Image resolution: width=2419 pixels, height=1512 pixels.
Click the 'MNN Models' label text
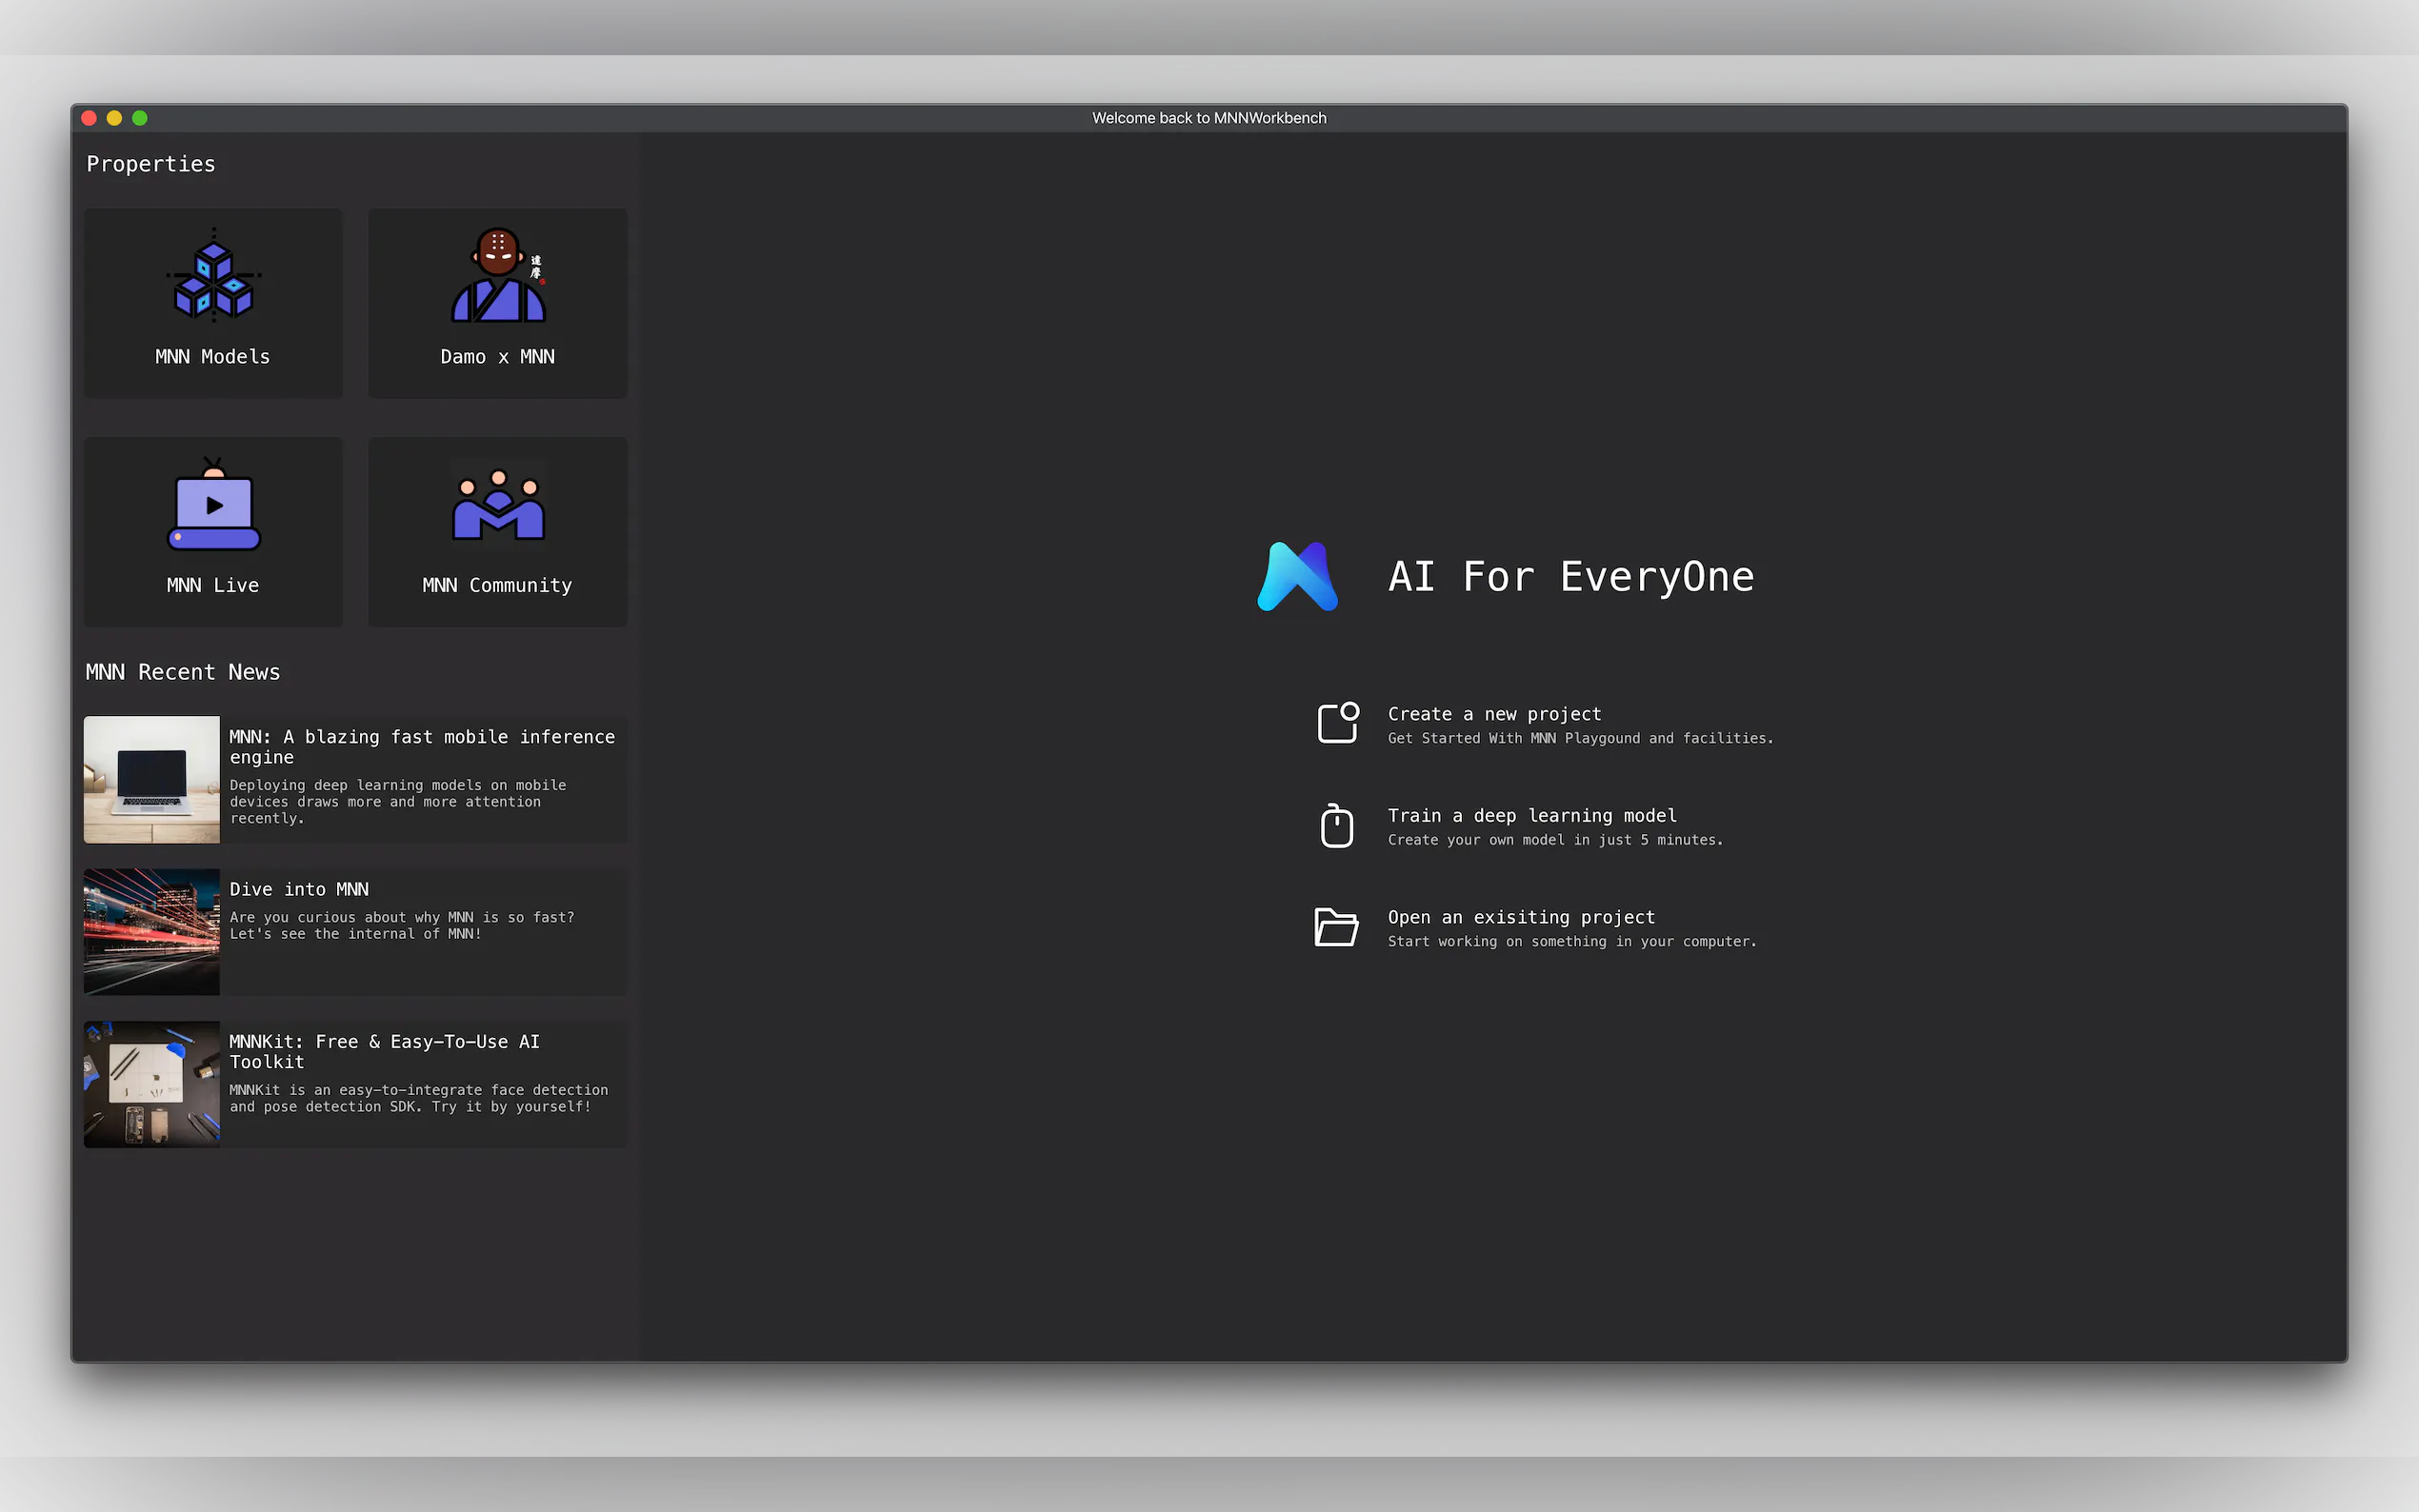click(212, 357)
